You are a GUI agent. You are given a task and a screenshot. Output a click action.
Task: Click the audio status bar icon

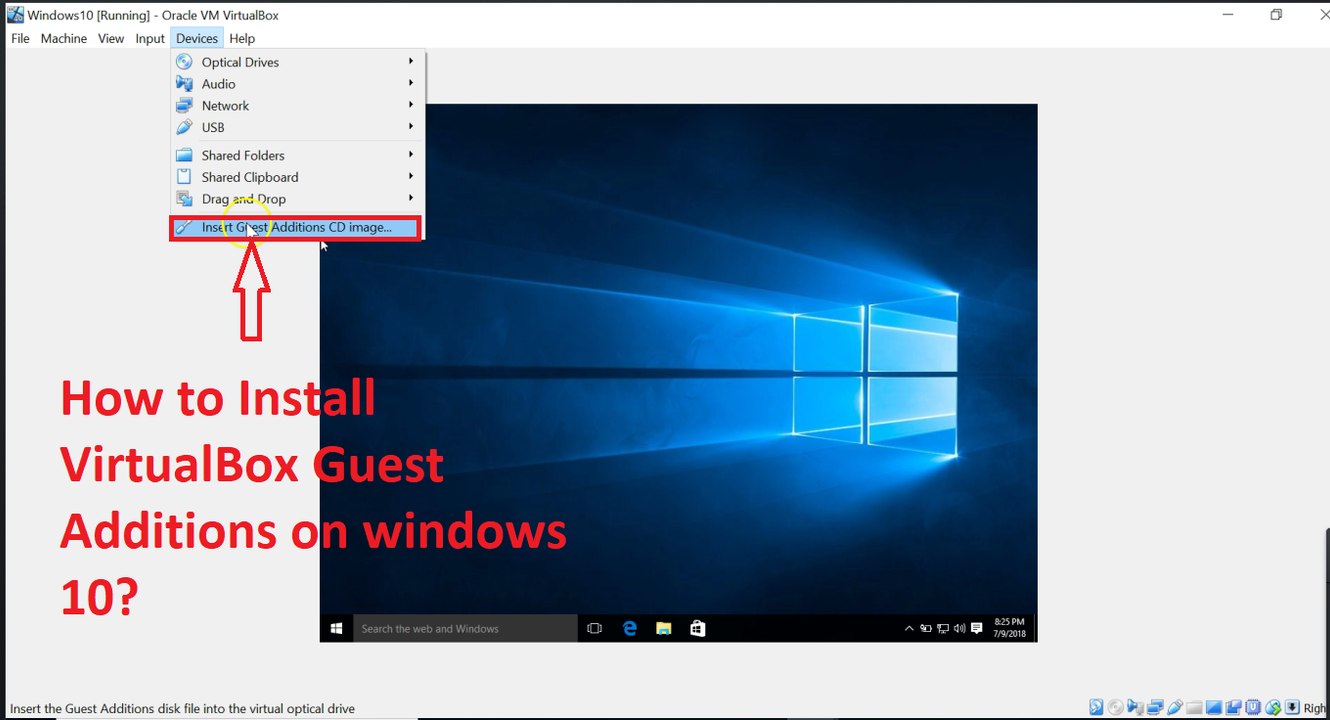[x=1135, y=707]
